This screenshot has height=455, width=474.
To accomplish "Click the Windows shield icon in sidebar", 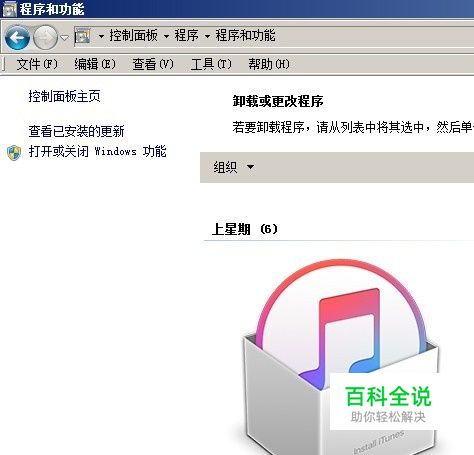I will (14, 153).
